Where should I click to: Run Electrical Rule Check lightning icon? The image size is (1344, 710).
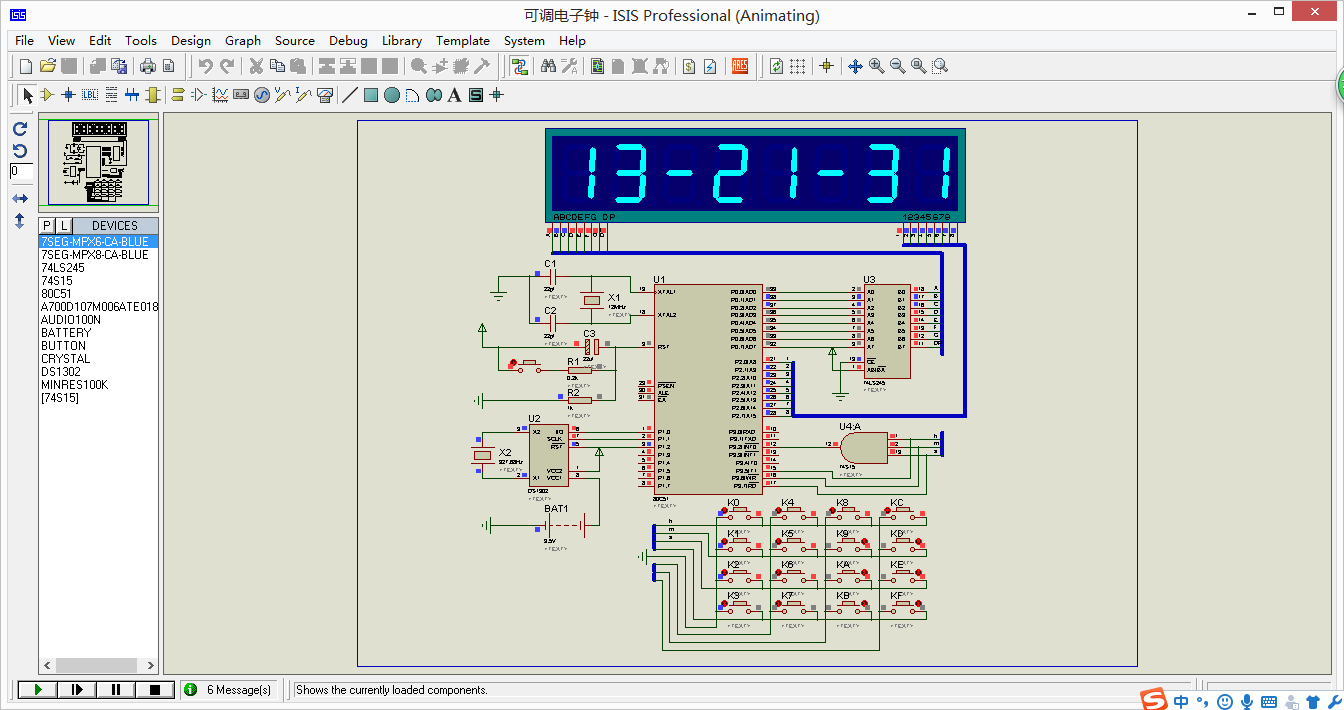click(x=710, y=66)
